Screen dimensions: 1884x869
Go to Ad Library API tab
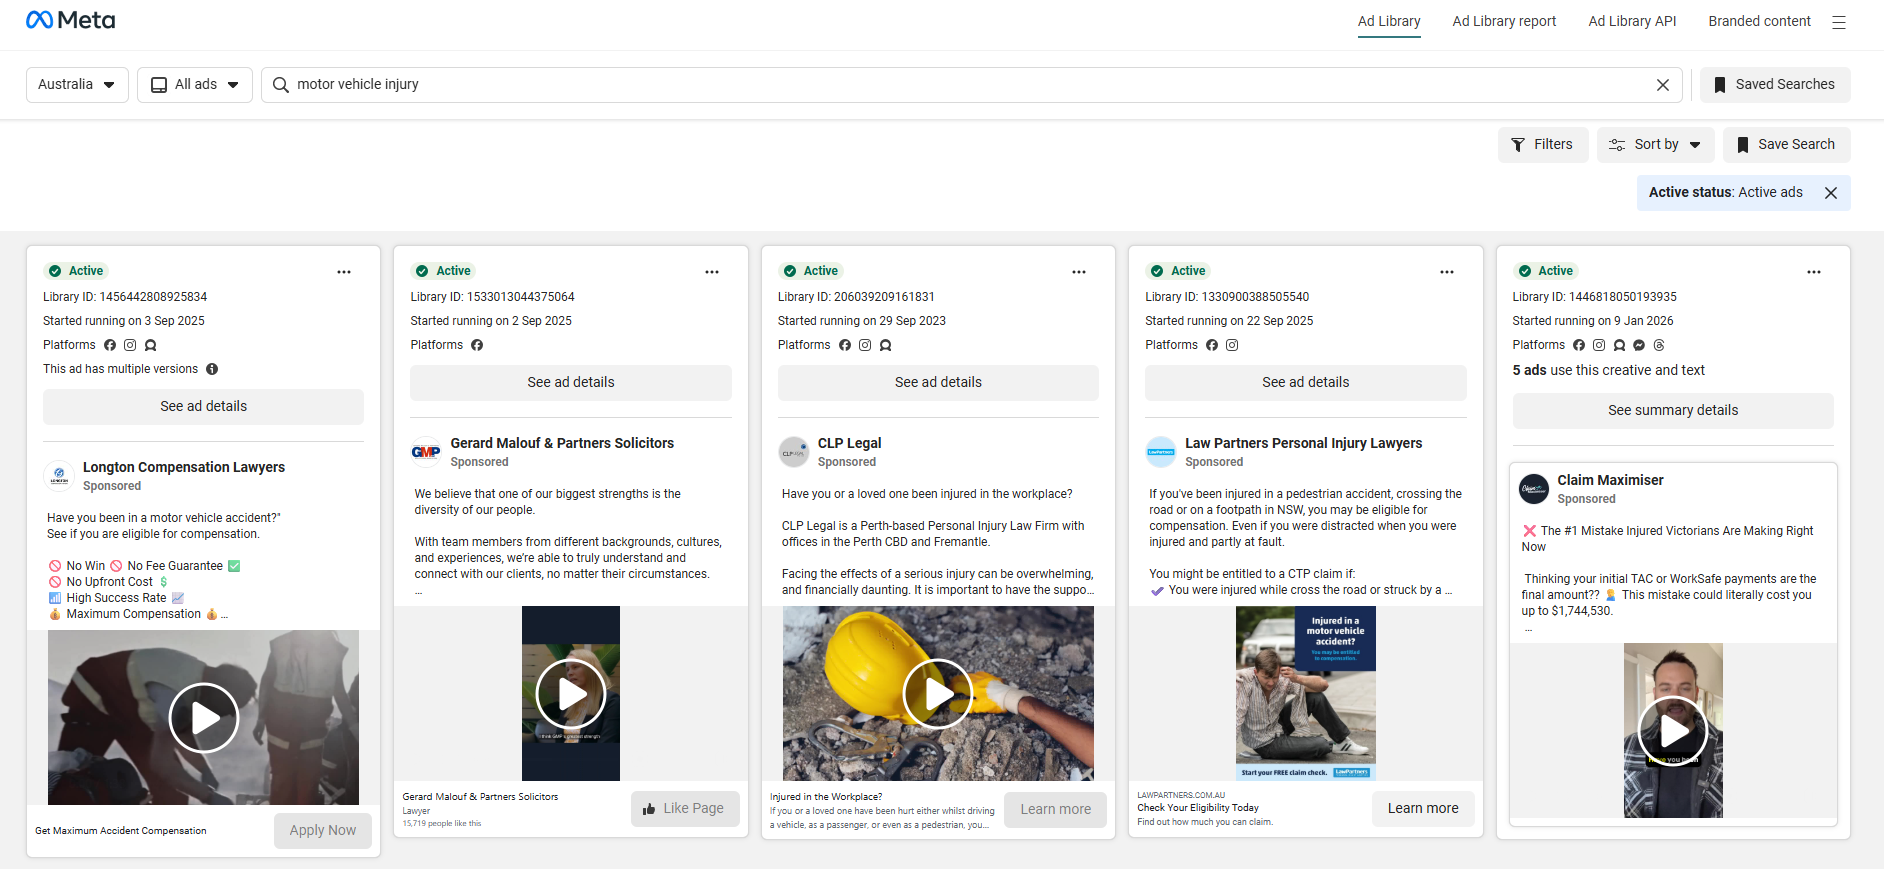pyautogui.click(x=1632, y=21)
